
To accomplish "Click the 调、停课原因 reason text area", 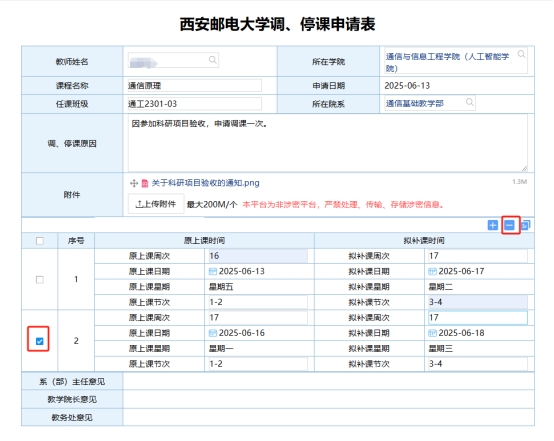I will tap(328, 143).
